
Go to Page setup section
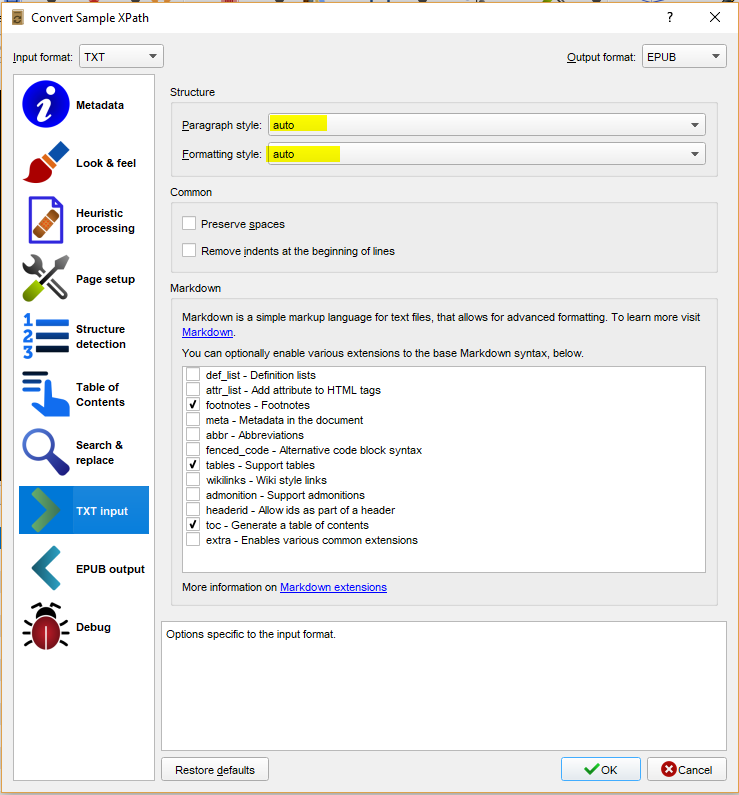[x=84, y=279]
